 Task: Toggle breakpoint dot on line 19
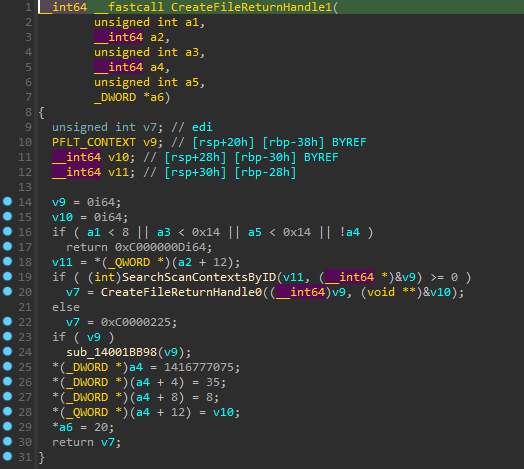click(7, 276)
